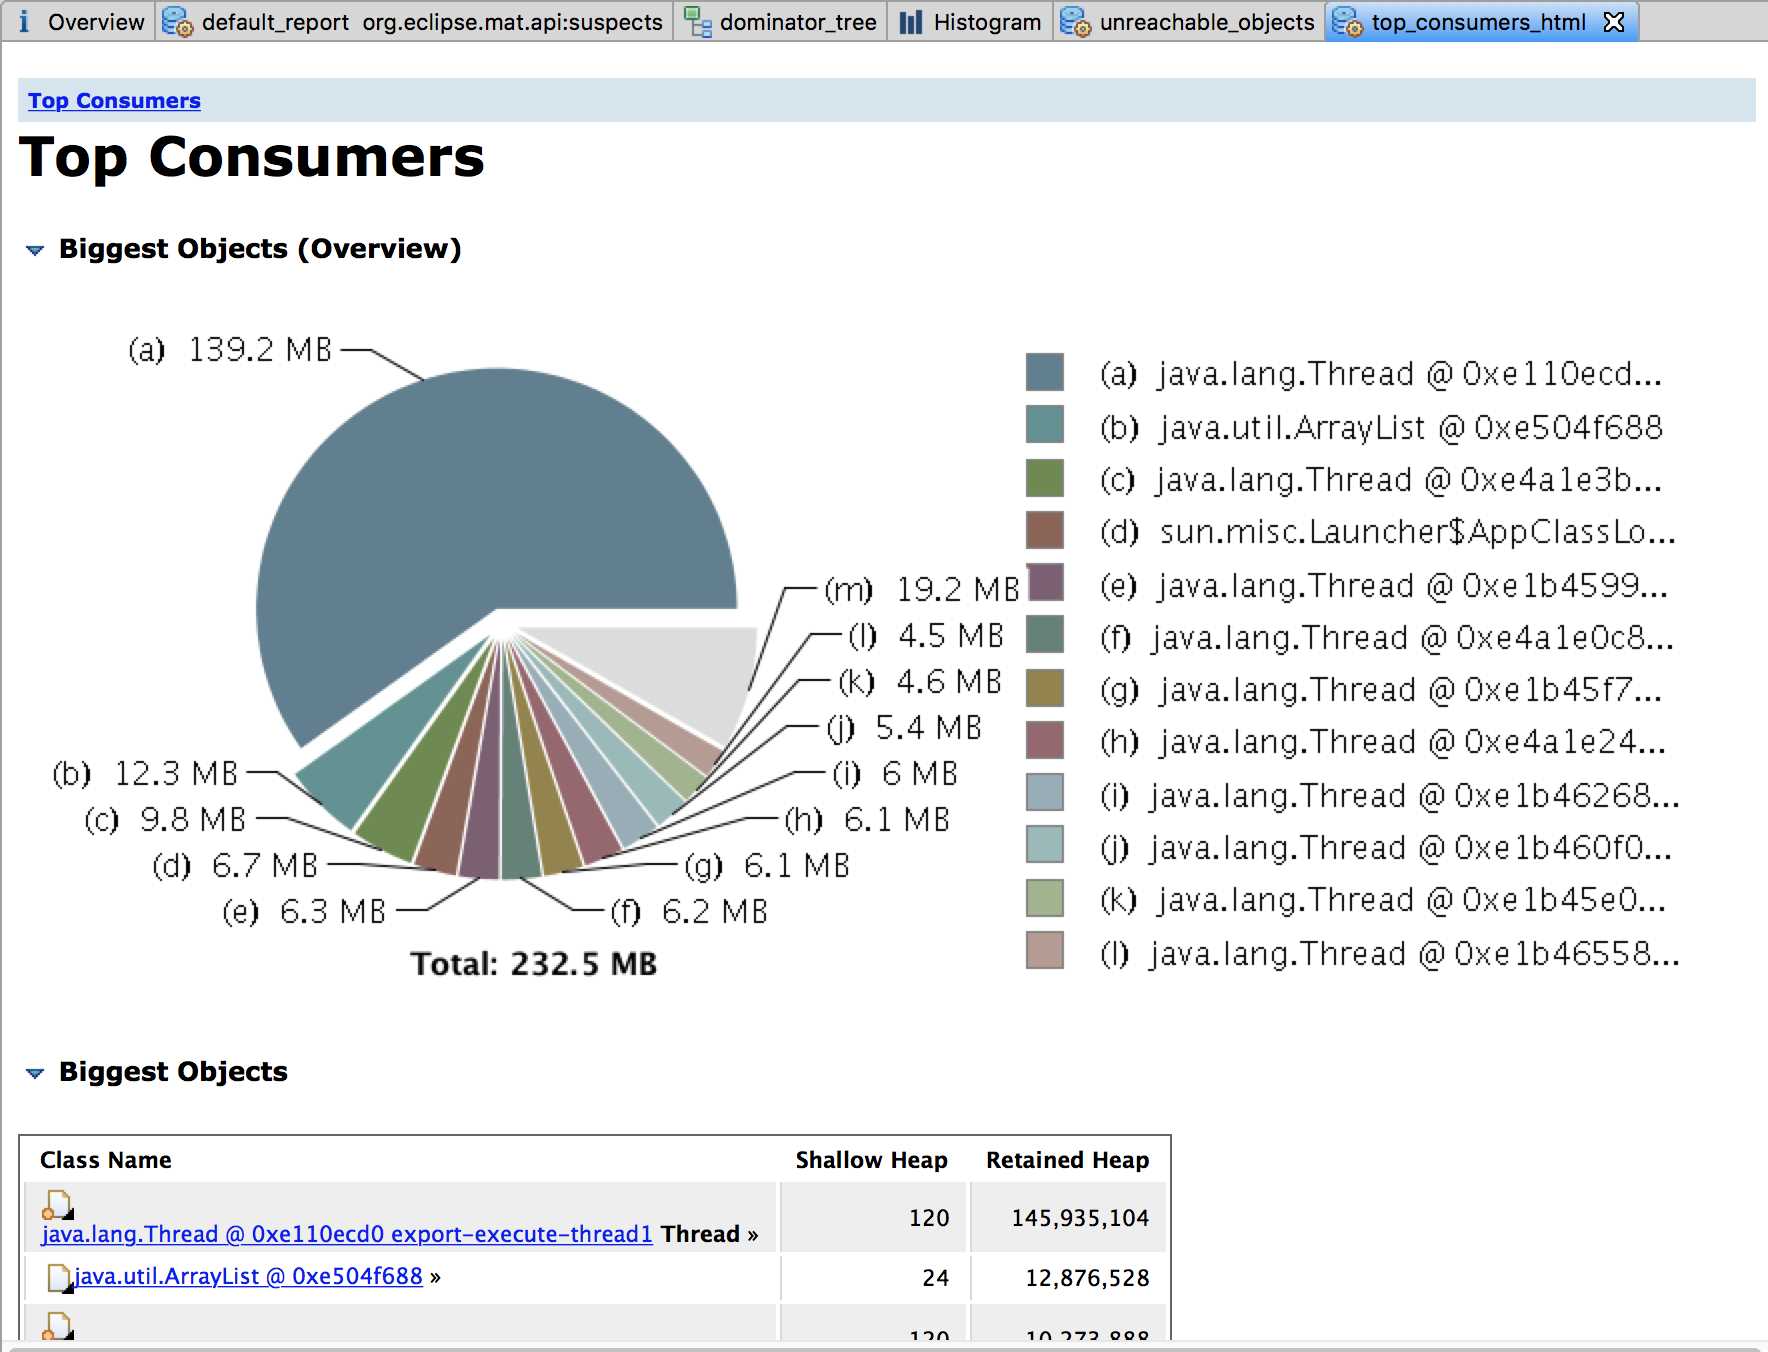The height and width of the screenshot is (1352, 1768).
Task: Click legend swatch (i) Thread 0xe1b46268
Action: [1045, 792]
